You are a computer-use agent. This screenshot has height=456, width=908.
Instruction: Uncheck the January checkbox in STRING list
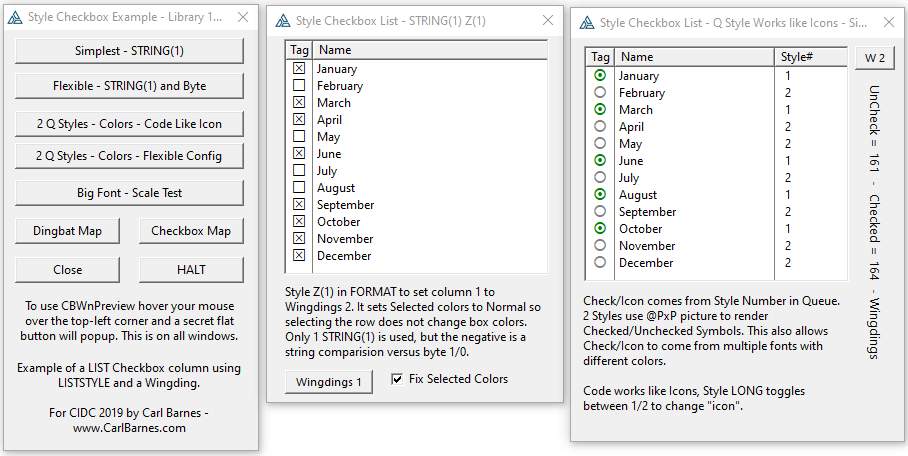pyautogui.click(x=299, y=69)
